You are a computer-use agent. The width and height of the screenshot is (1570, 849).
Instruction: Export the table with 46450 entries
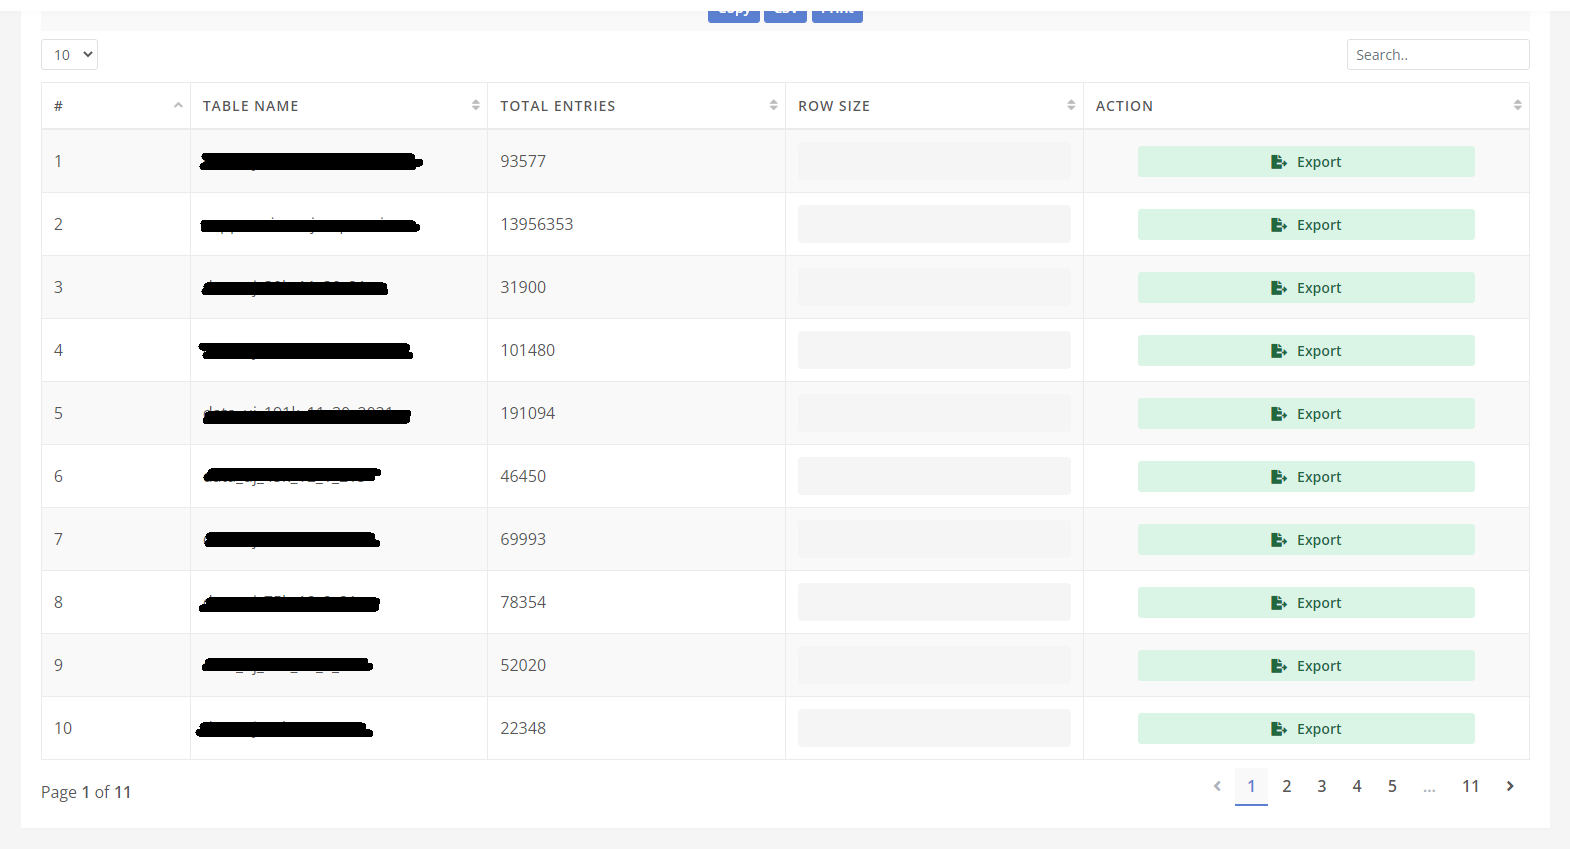[1306, 477]
